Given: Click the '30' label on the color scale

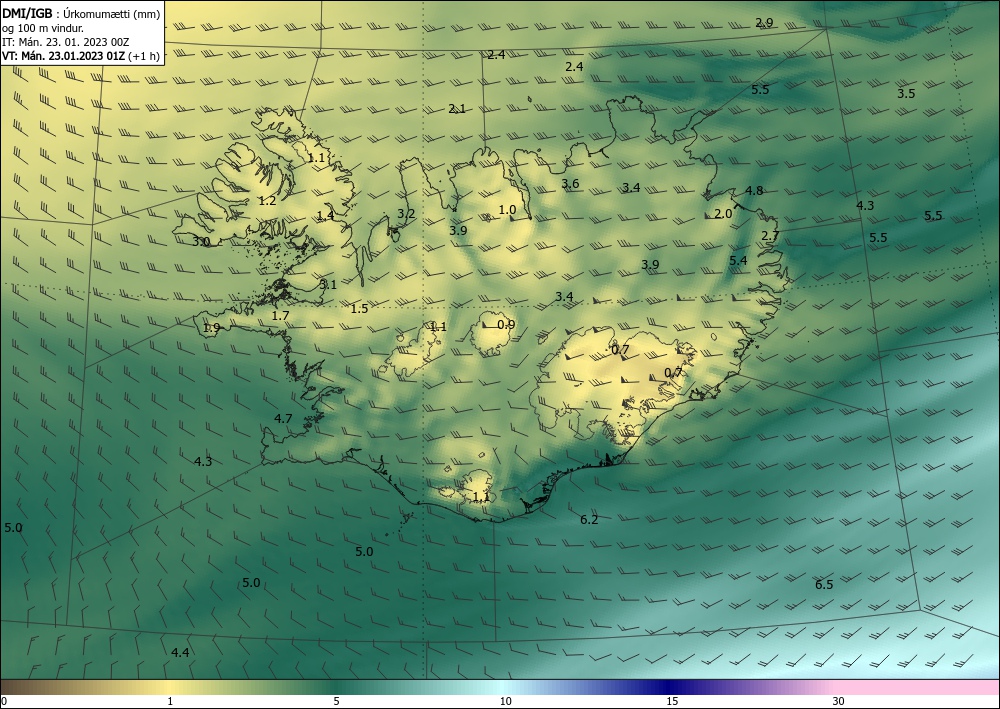Looking at the screenshot, I should pyautogui.click(x=838, y=701).
